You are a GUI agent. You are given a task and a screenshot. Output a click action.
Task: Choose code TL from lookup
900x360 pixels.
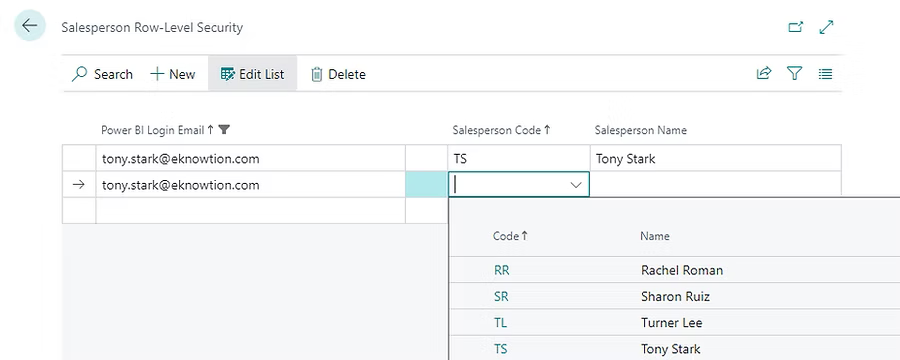[x=501, y=323]
